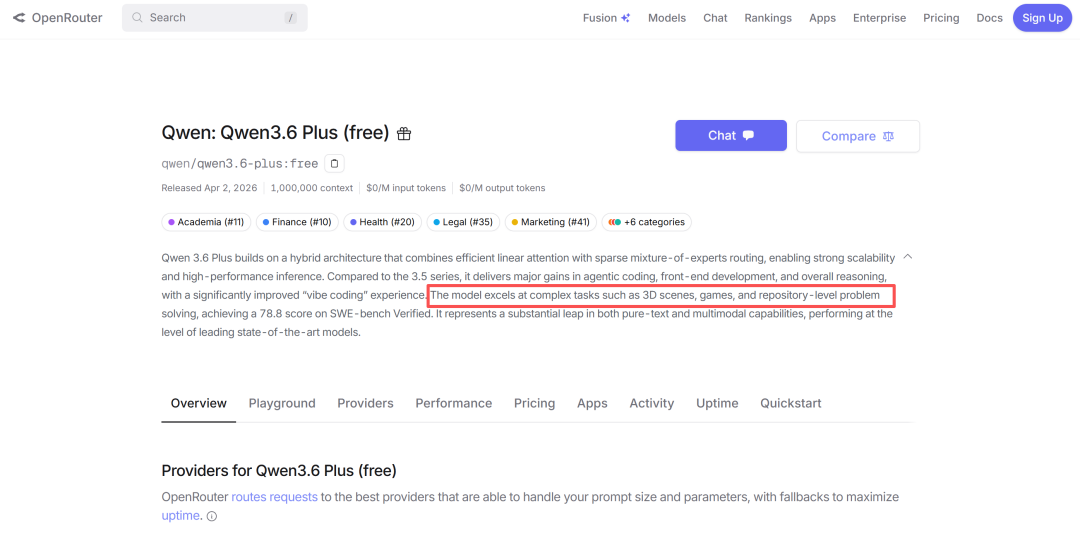
Task: Select the Academia (#11) category tag
Action: click(206, 222)
